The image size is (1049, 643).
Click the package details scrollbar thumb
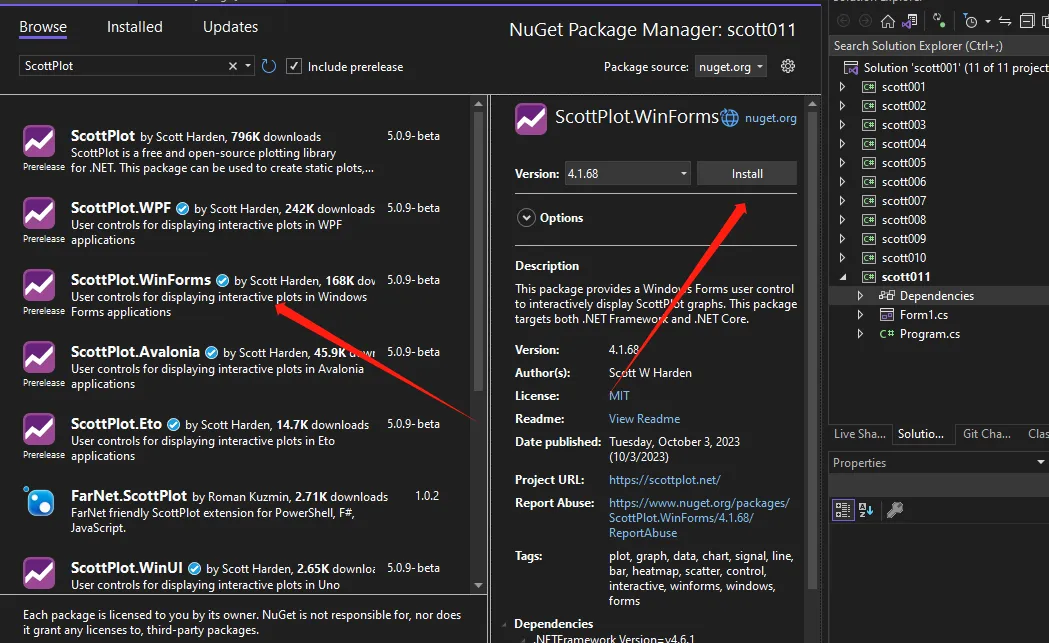click(x=812, y=351)
